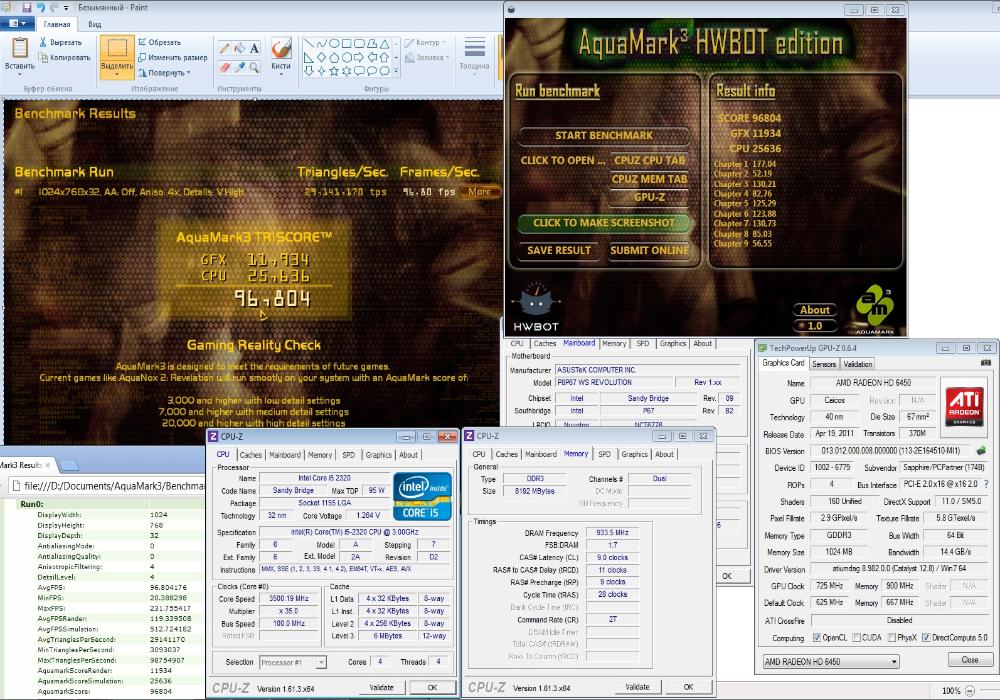Screen dimensions: 1000x700
Task: Click the browser address bar with file:///D:/Documents
Action: point(106,486)
